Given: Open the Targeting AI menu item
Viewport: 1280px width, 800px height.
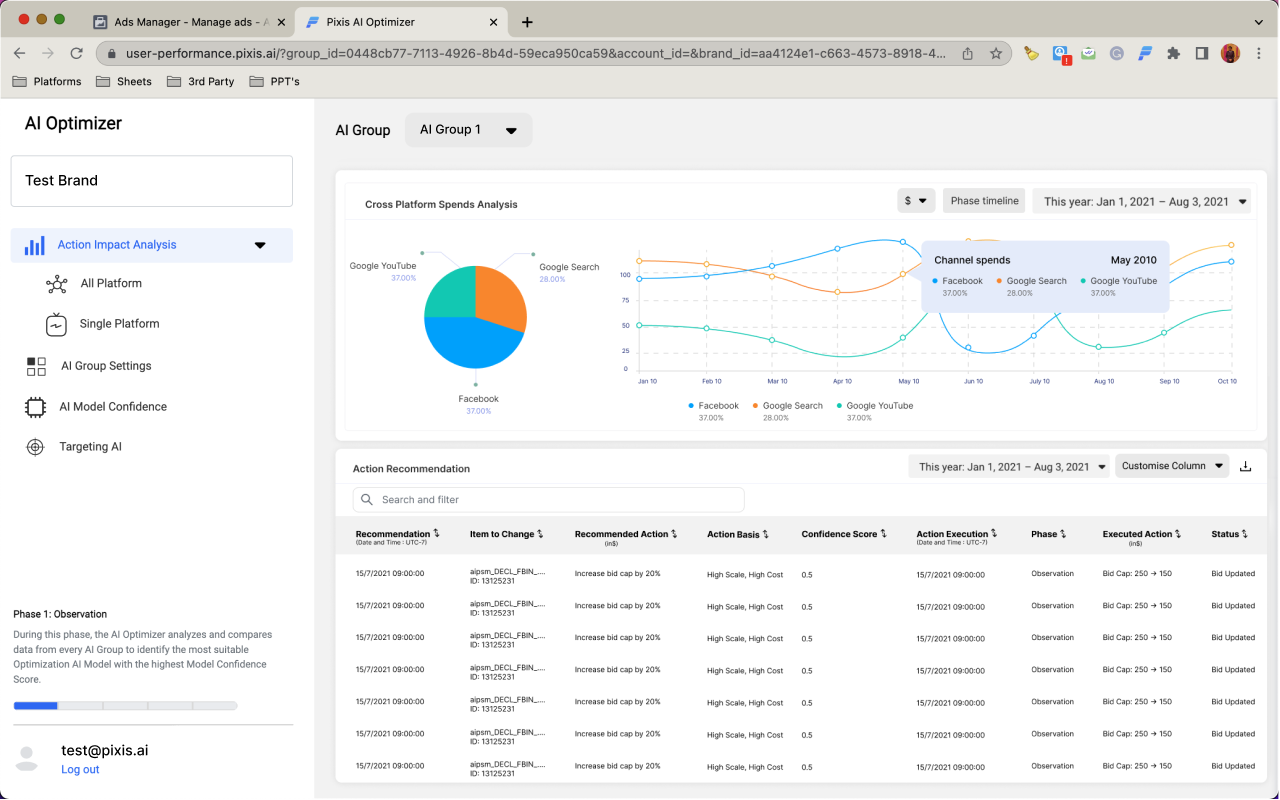Looking at the screenshot, I should [x=90, y=447].
